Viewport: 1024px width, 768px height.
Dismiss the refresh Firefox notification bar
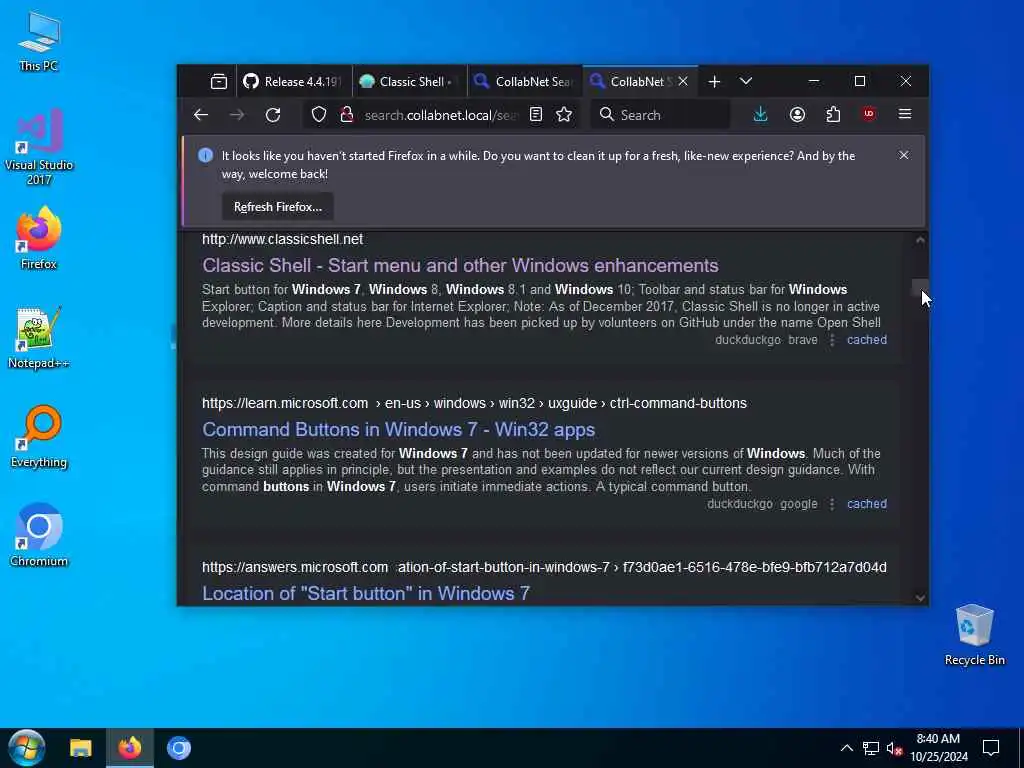tap(904, 155)
